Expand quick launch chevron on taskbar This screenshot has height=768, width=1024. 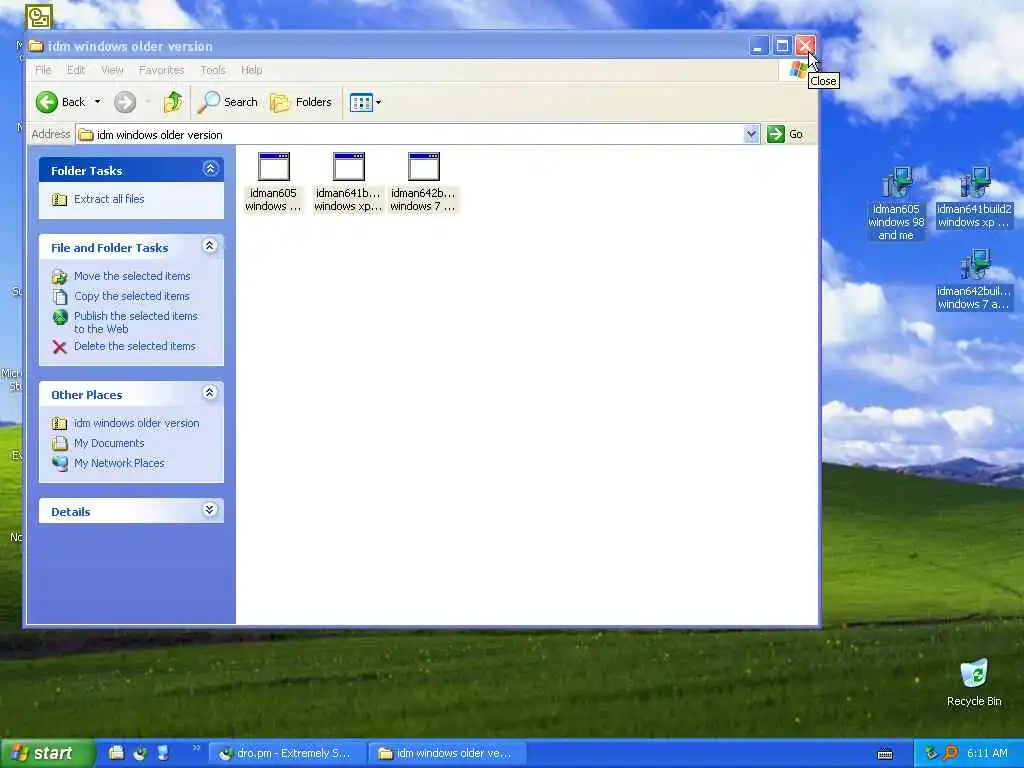(x=196, y=748)
